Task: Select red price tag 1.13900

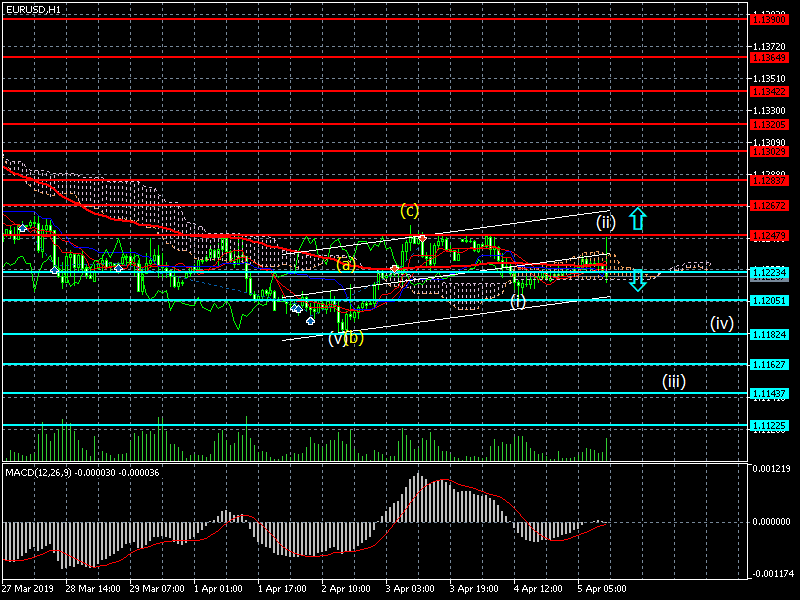Action: pyautogui.click(x=769, y=19)
